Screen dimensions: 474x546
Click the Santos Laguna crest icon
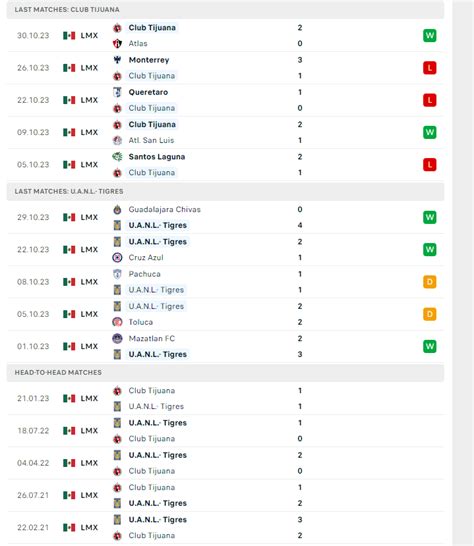[x=117, y=157]
